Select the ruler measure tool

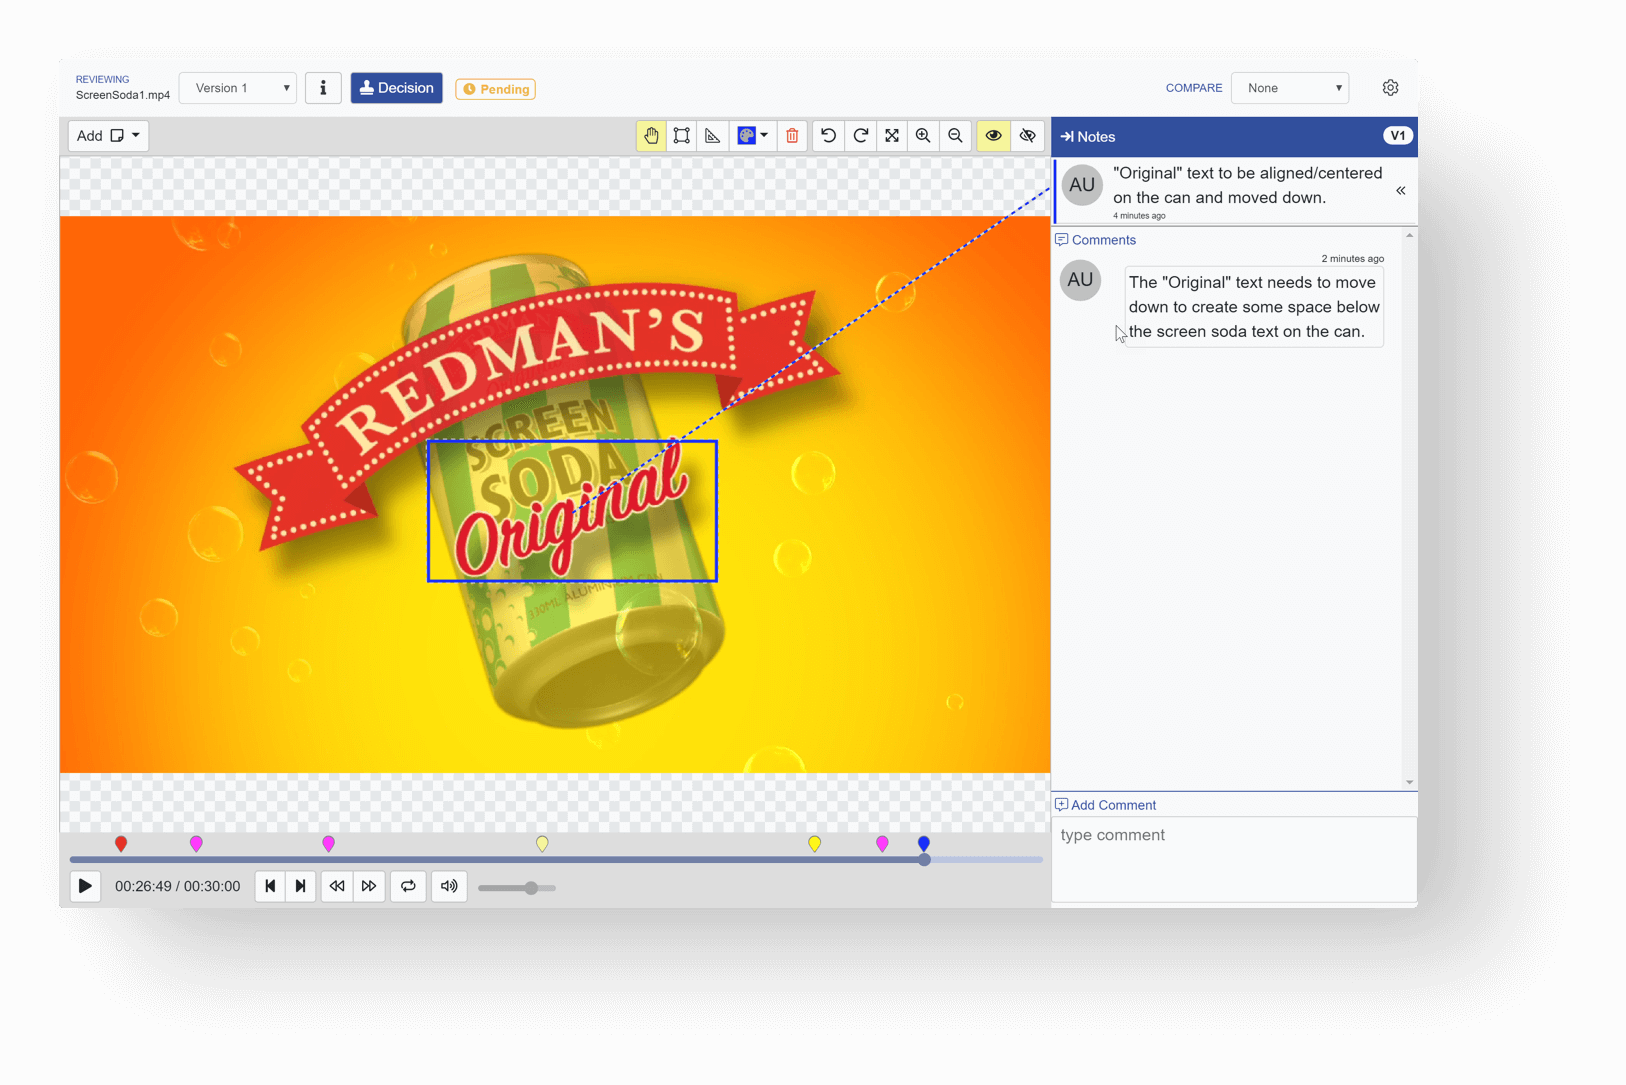point(713,136)
